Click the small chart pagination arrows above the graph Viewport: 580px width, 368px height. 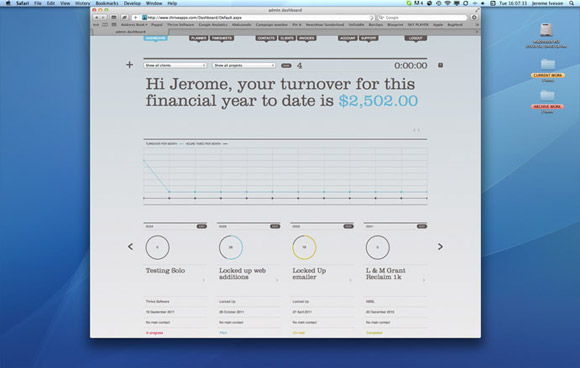(x=417, y=130)
